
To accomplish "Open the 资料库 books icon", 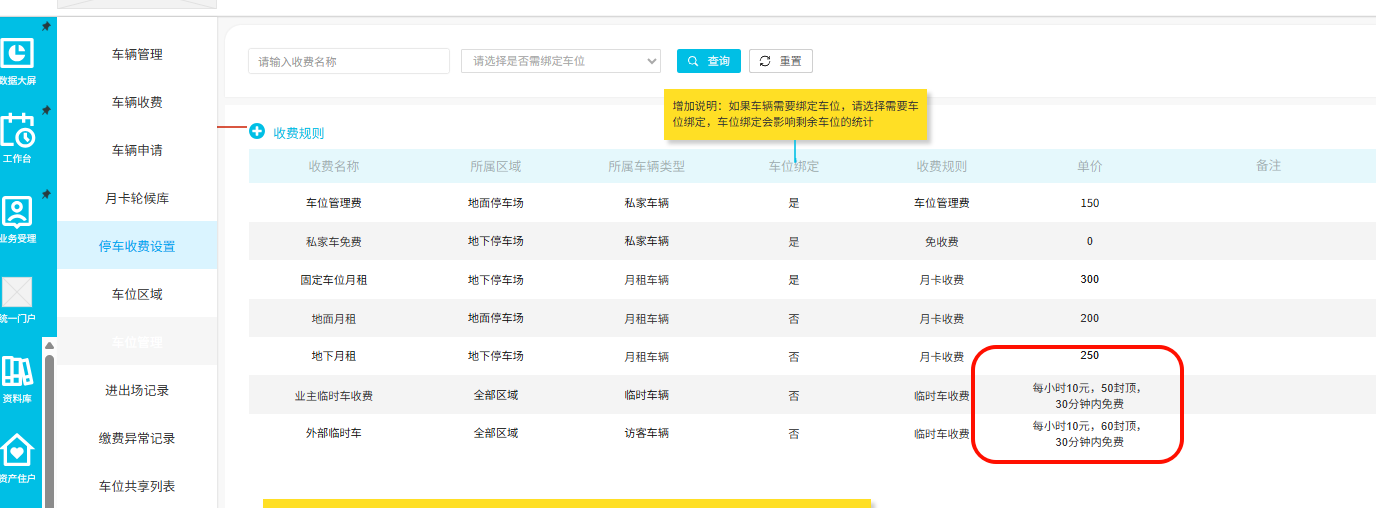I will click(x=17, y=371).
